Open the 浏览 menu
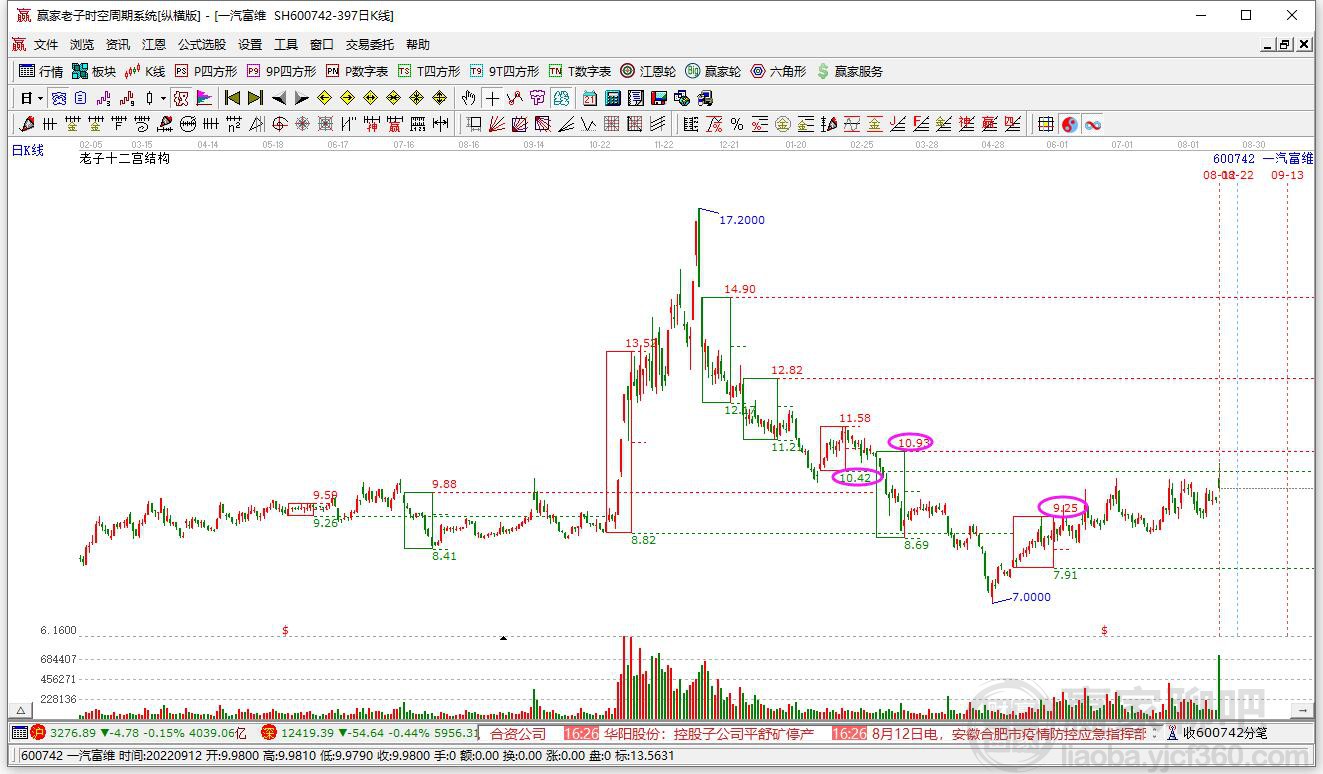Image resolution: width=1323 pixels, height=774 pixels. click(82, 45)
